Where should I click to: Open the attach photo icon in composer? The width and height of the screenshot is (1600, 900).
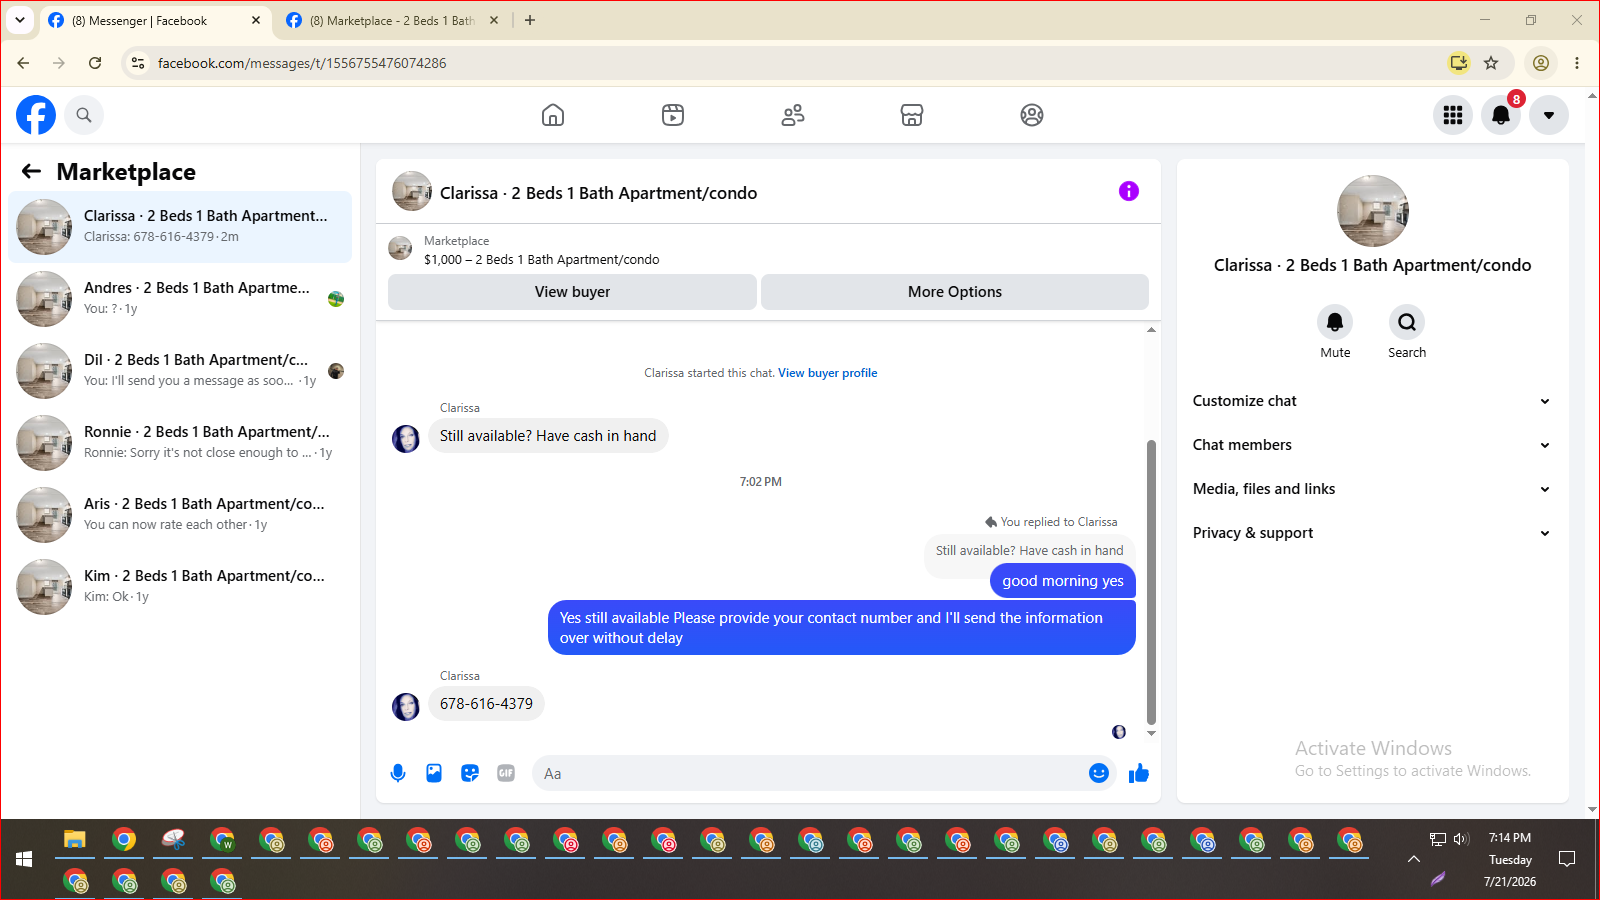(434, 773)
